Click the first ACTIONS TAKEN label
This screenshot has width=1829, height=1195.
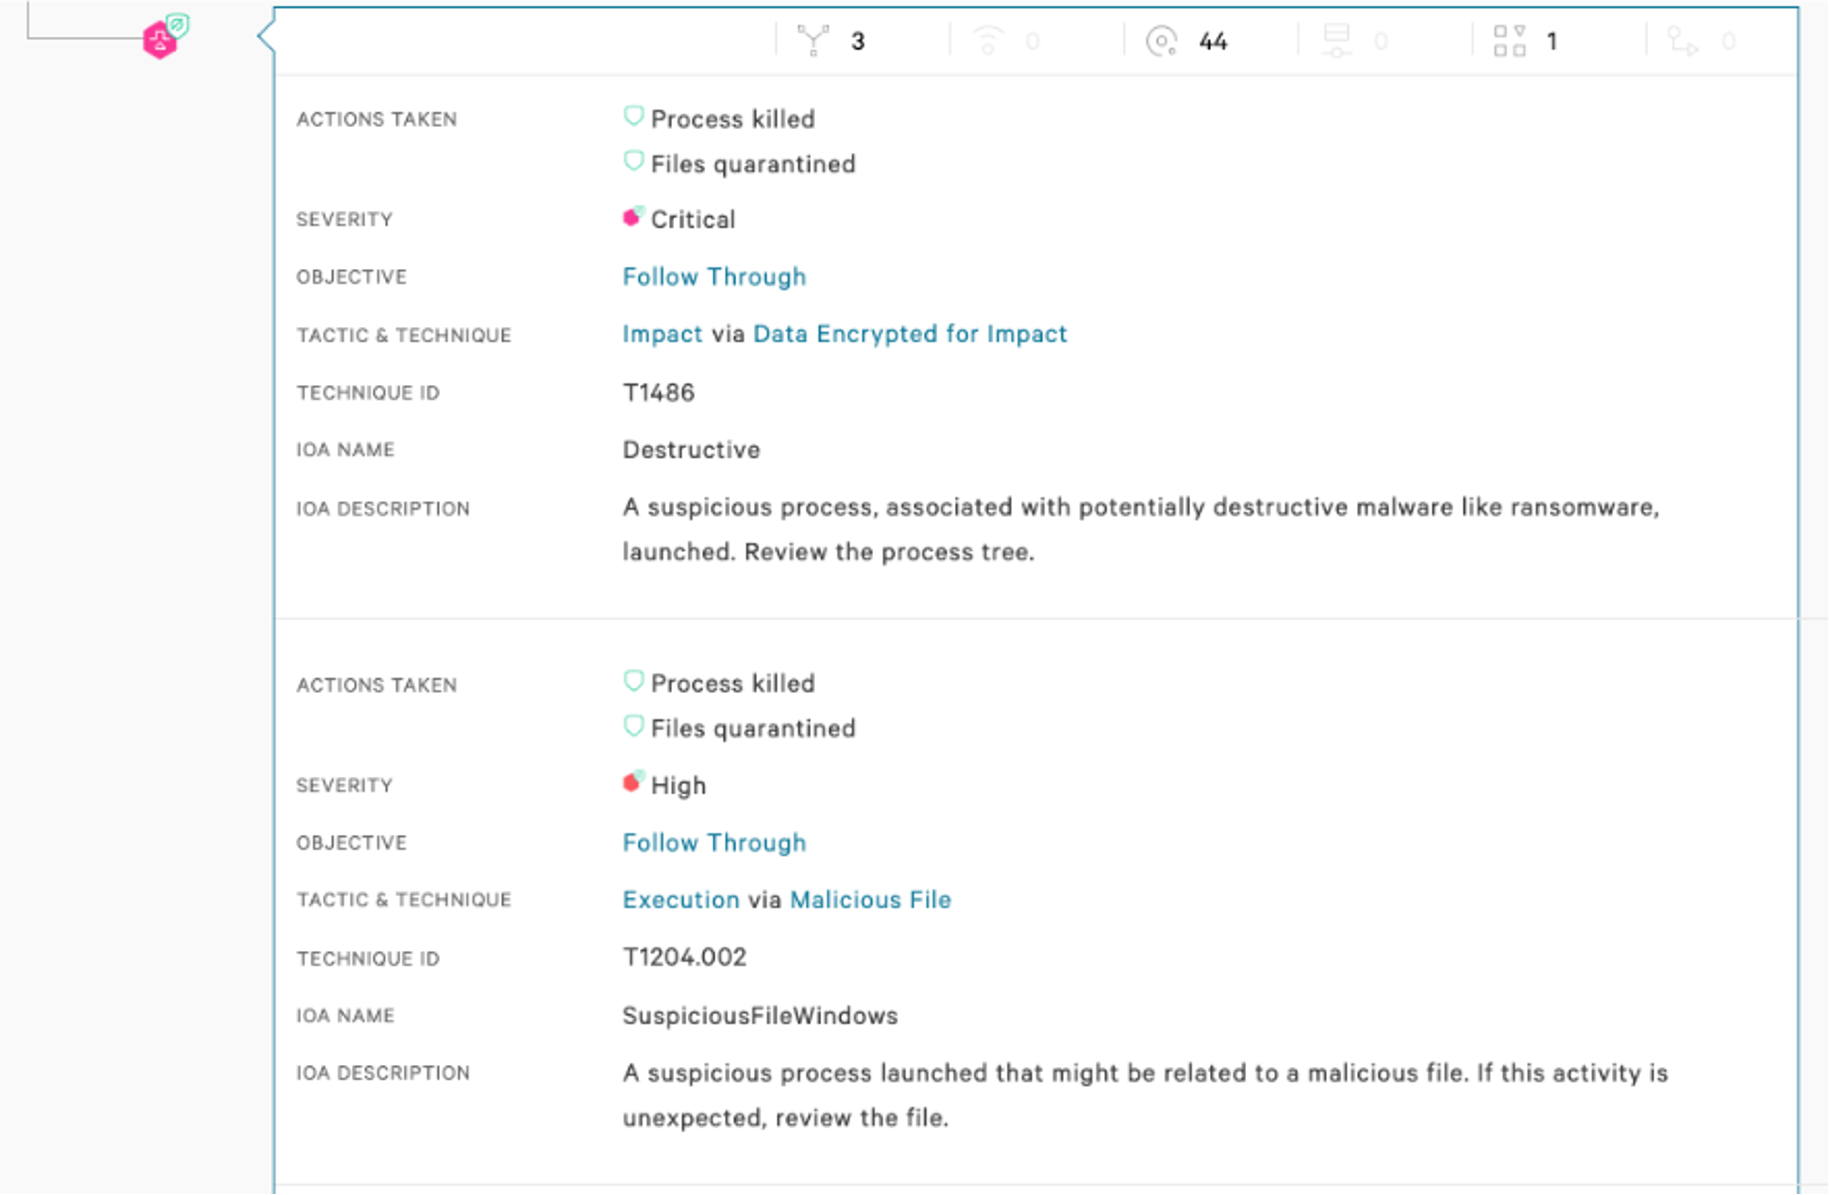point(376,119)
